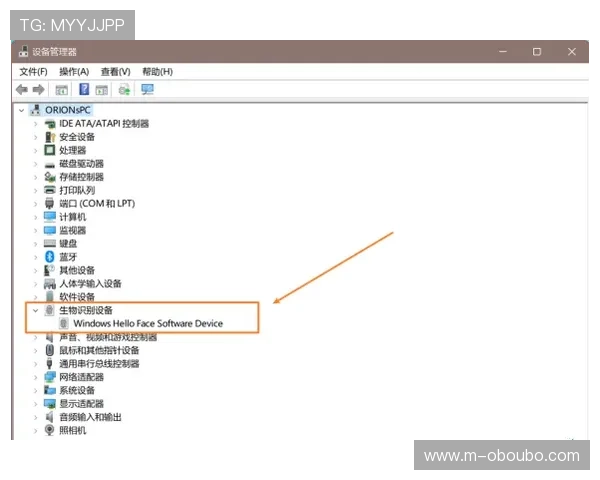Click the 鼠标和其他指针设备 mouse icon
Image resolution: width=600 pixels, height=480 pixels.
click(x=50, y=350)
